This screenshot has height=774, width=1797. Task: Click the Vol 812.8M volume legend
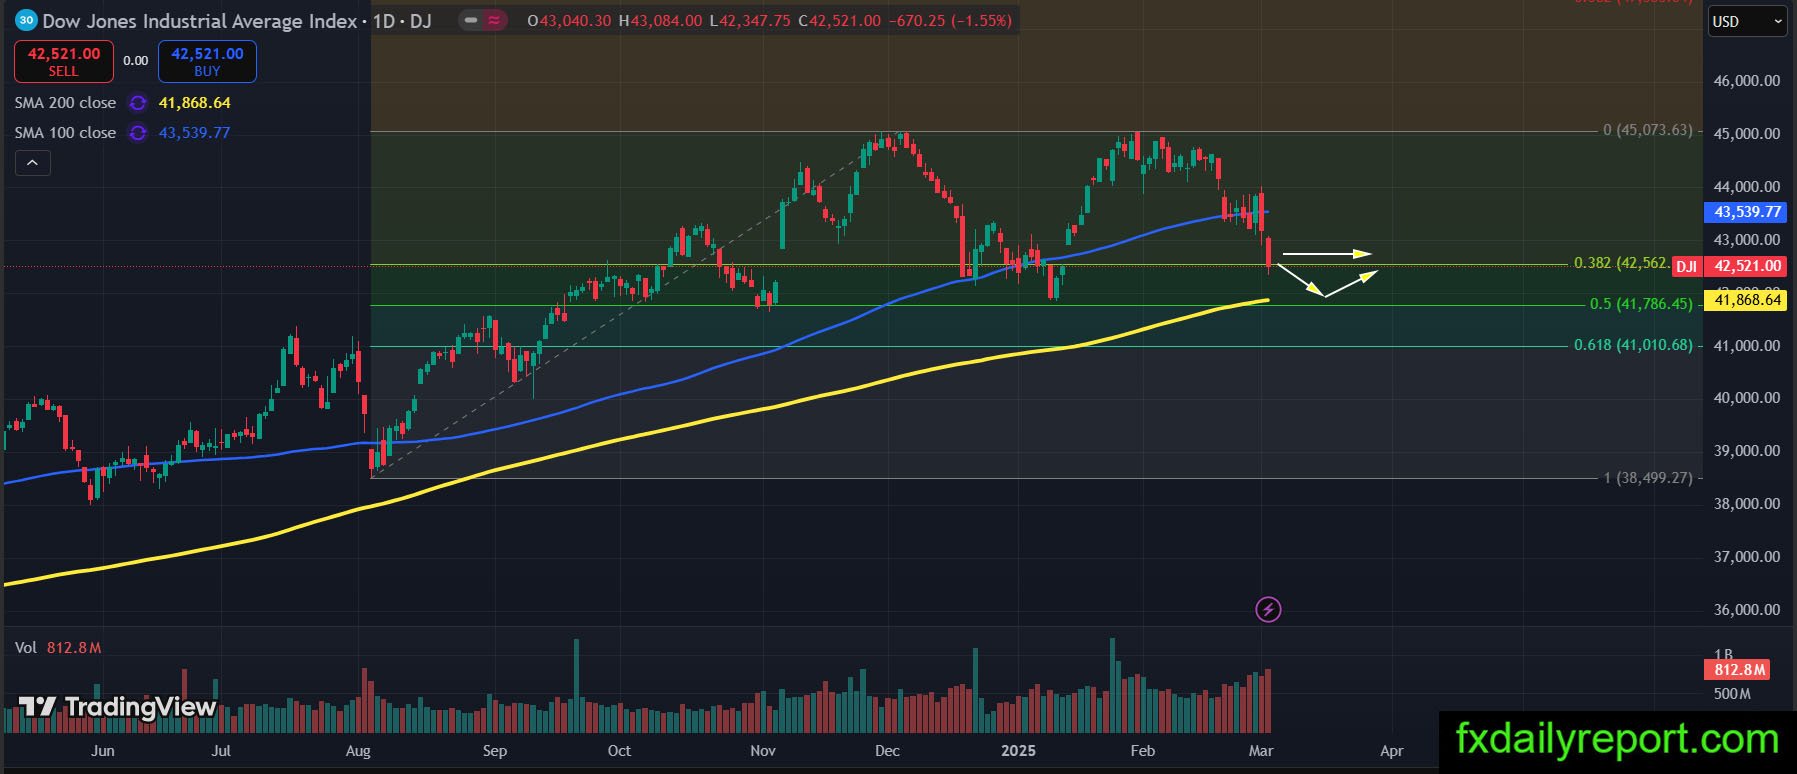coord(58,648)
